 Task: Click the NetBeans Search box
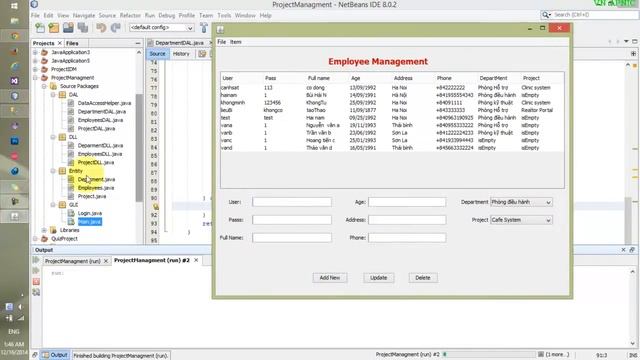tap(589, 15)
